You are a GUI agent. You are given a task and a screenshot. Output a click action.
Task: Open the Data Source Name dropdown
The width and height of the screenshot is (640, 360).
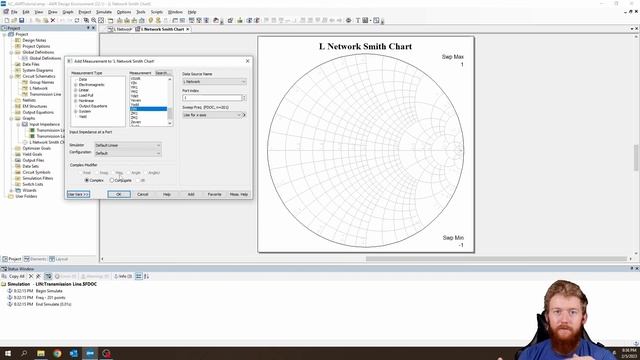[214, 82]
